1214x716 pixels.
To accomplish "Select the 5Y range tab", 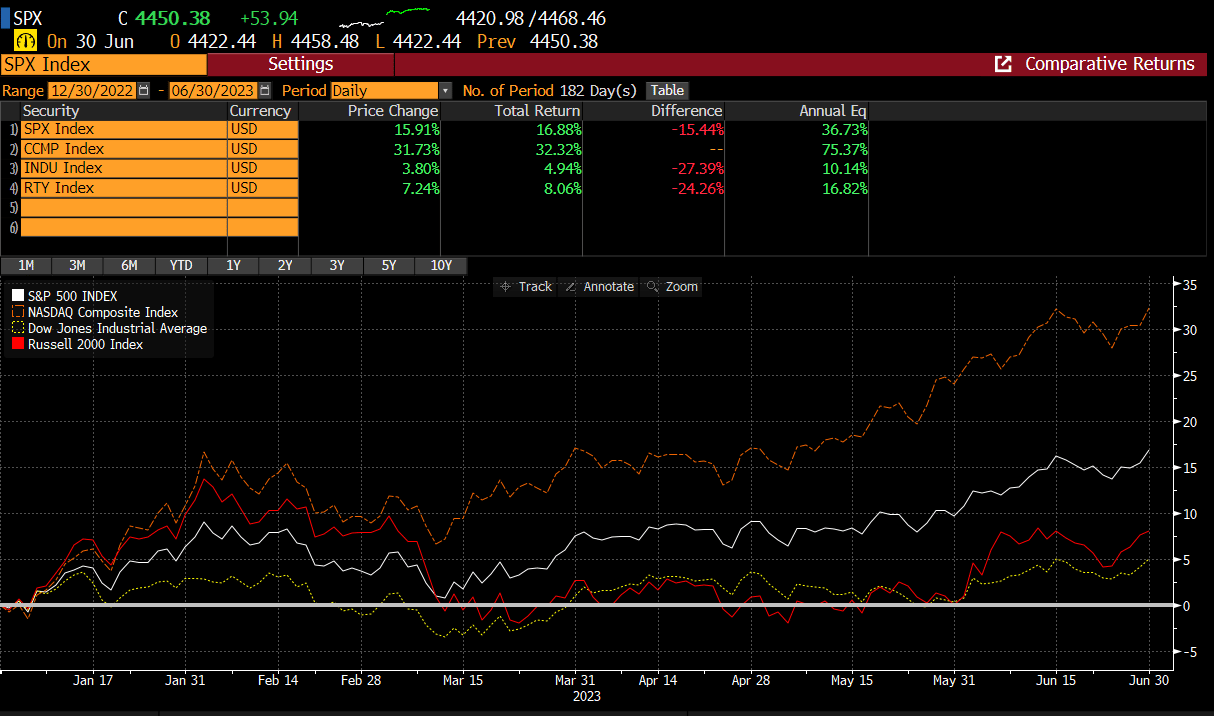I will tap(389, 265).
